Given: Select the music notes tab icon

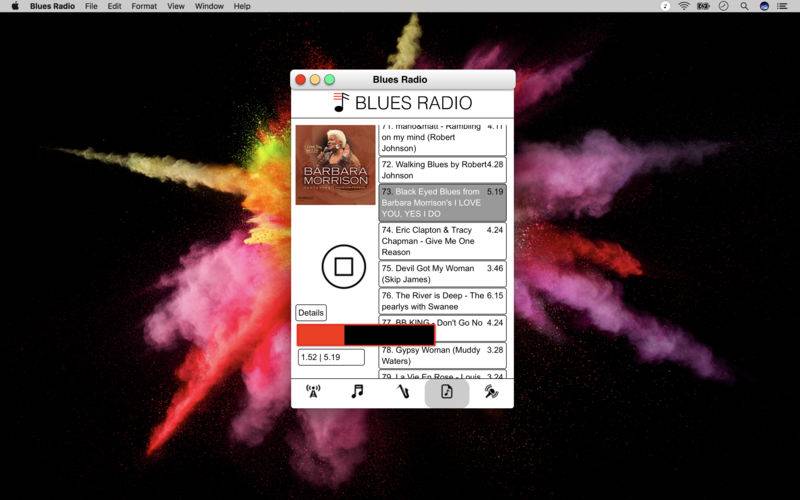Looking at the screenshot, I should point(357,392).
